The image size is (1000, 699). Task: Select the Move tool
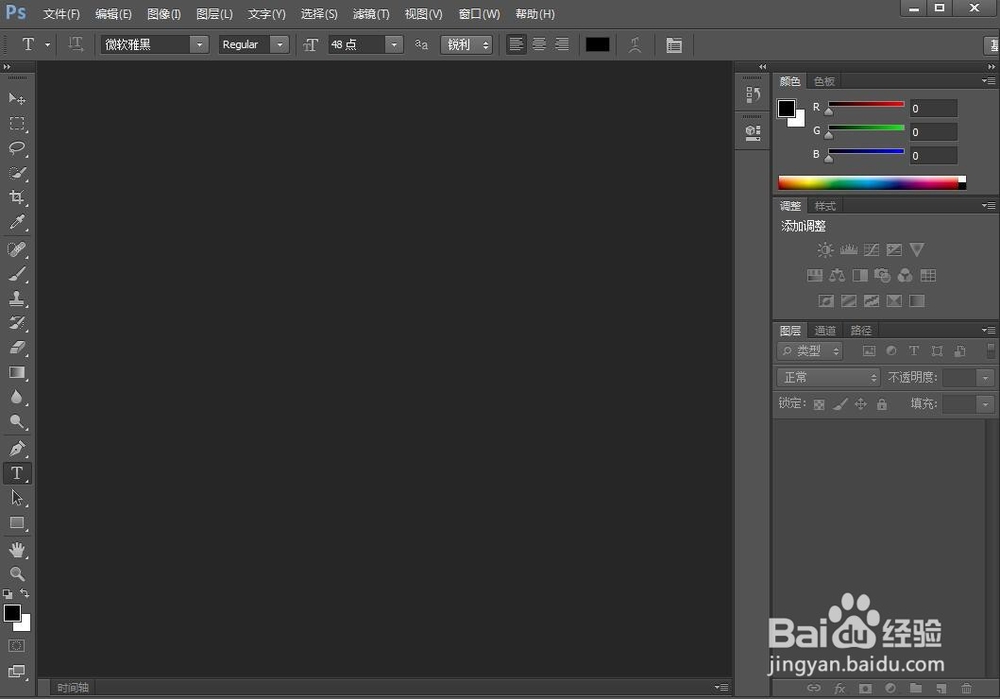17,98
